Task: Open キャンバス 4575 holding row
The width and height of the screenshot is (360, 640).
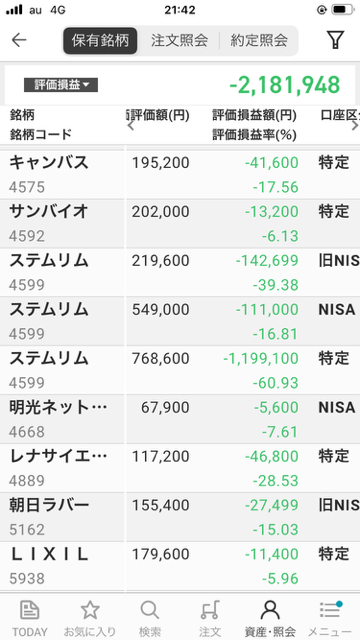Action: [180, 175]
